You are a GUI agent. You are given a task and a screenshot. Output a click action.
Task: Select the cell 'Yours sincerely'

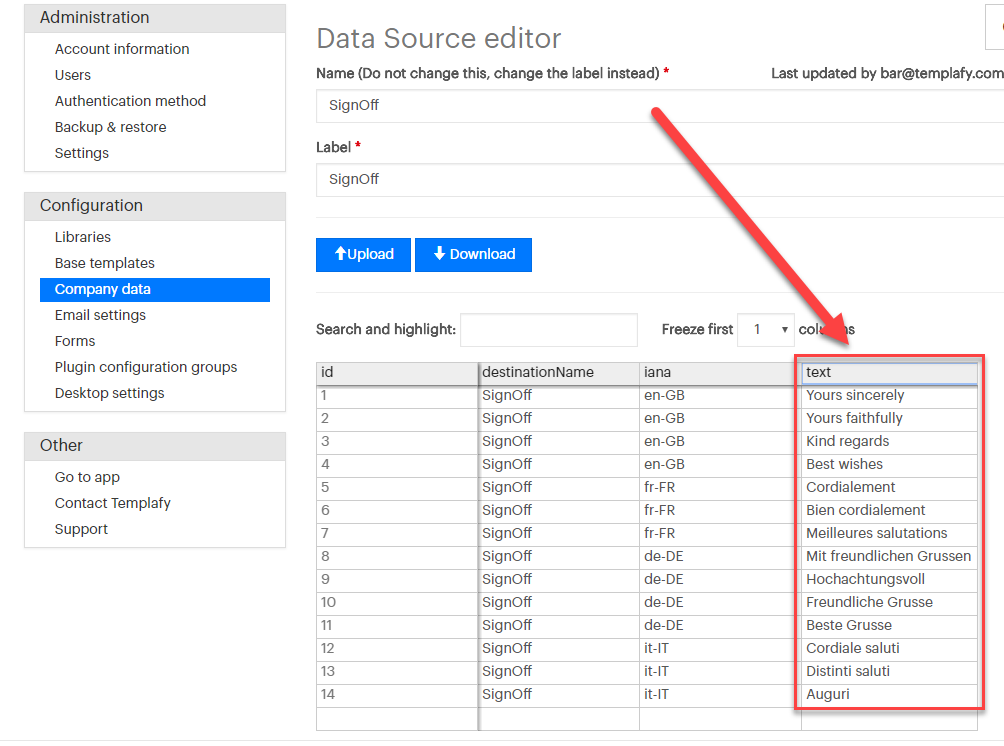pos(889,396)
